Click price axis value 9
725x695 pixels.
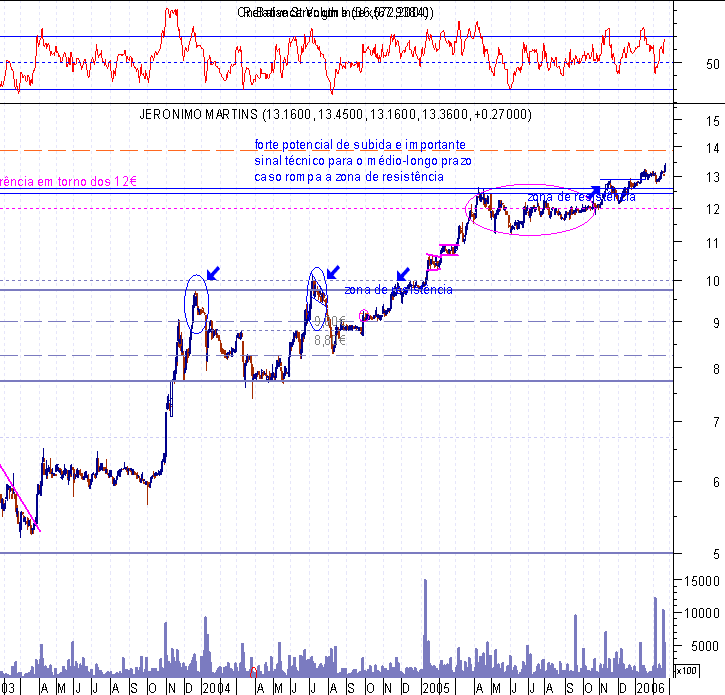point(716,323)
